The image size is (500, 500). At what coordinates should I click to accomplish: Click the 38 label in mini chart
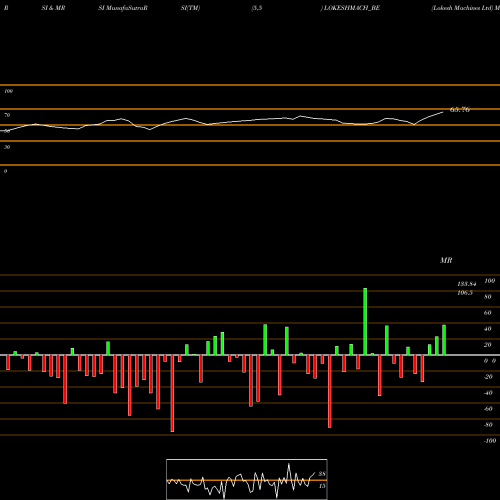[322, 474]
